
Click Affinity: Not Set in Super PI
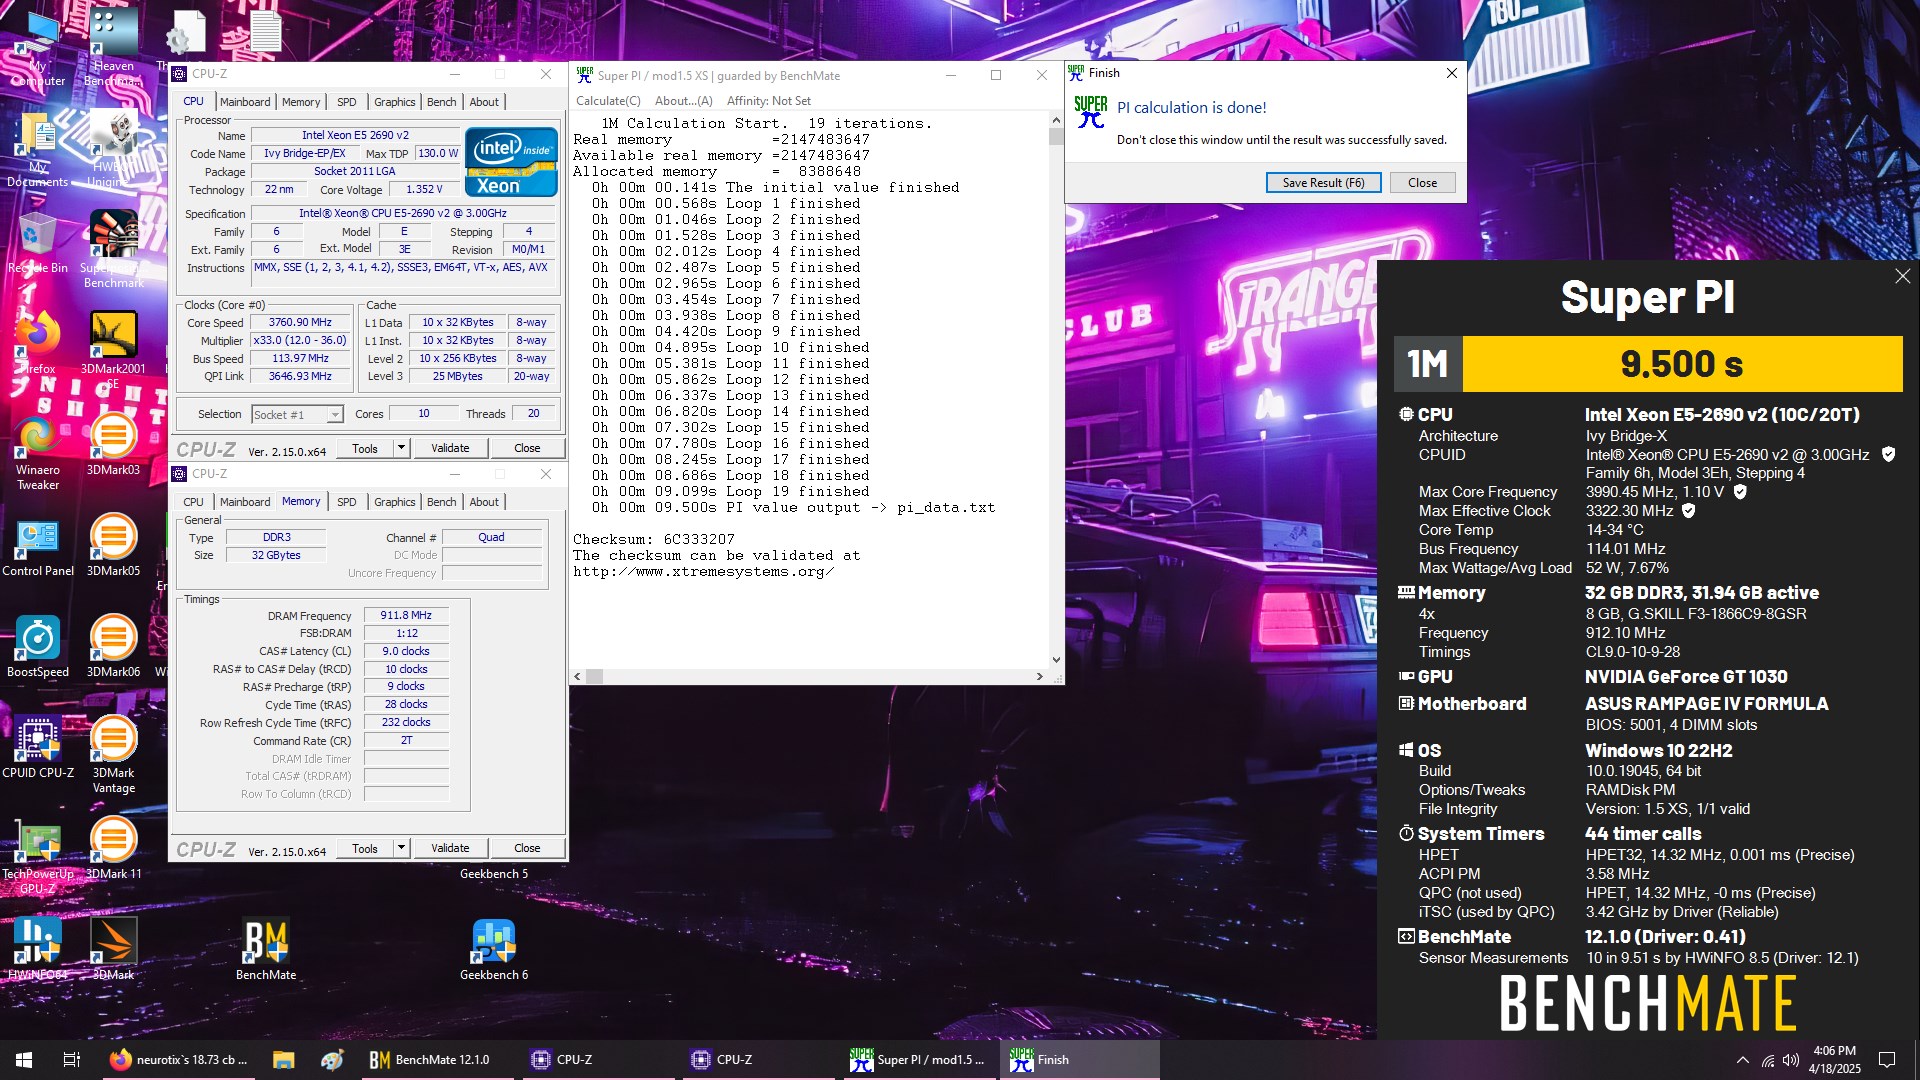coord(769,101)
